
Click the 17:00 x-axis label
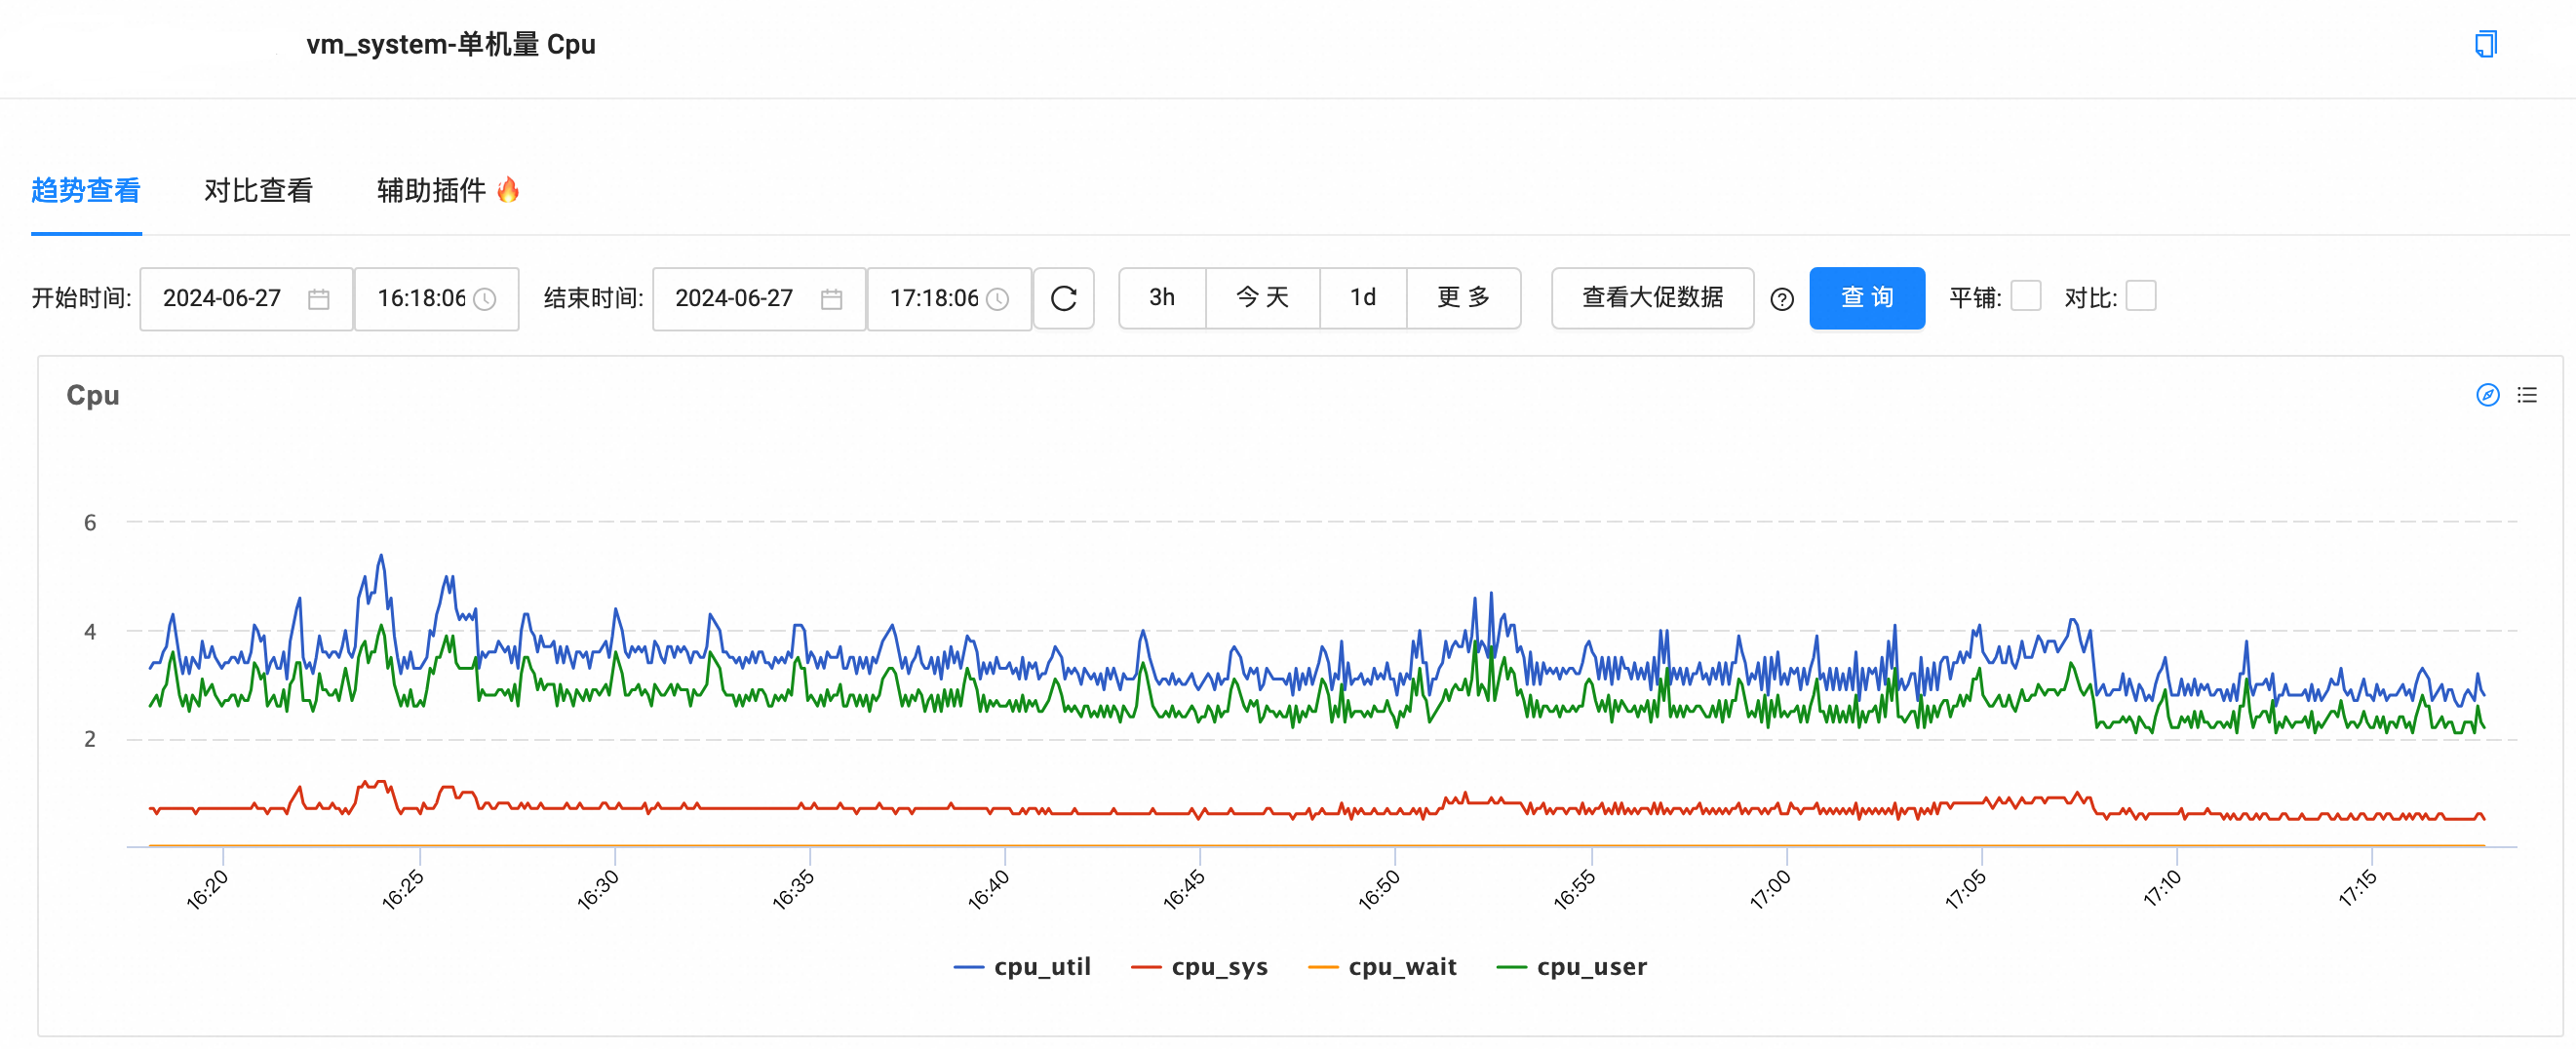(1770, 889)
